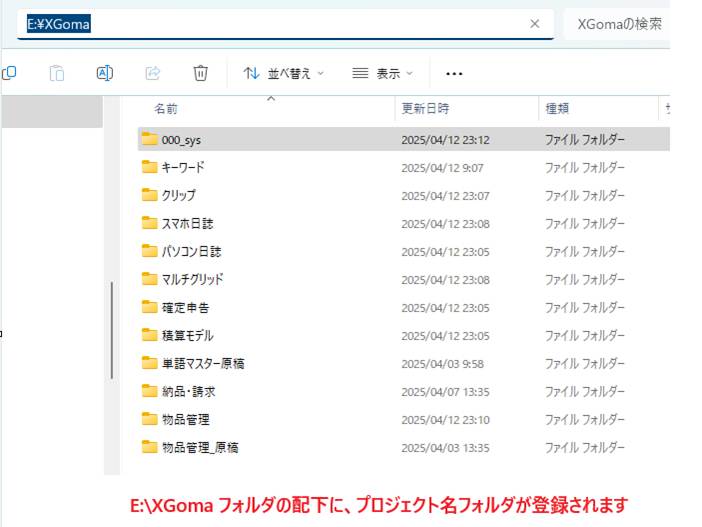Click the パソコン日誌 folder name

pos(191,252)
